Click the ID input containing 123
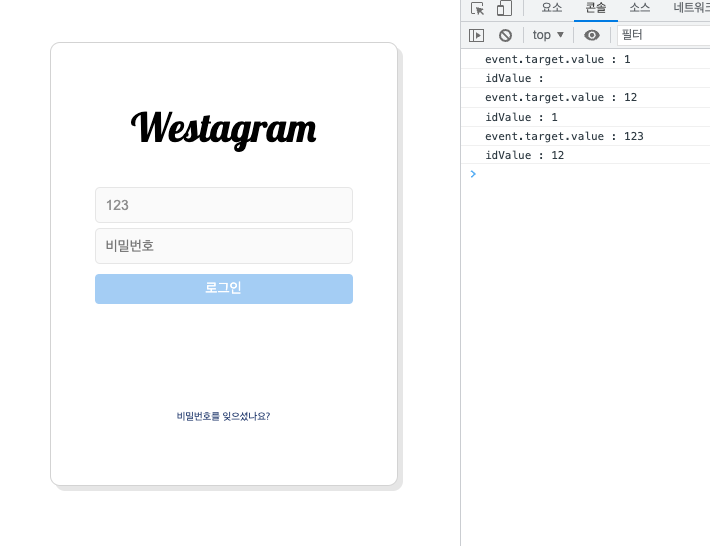The image size is (710, 546). coord(224,205)
